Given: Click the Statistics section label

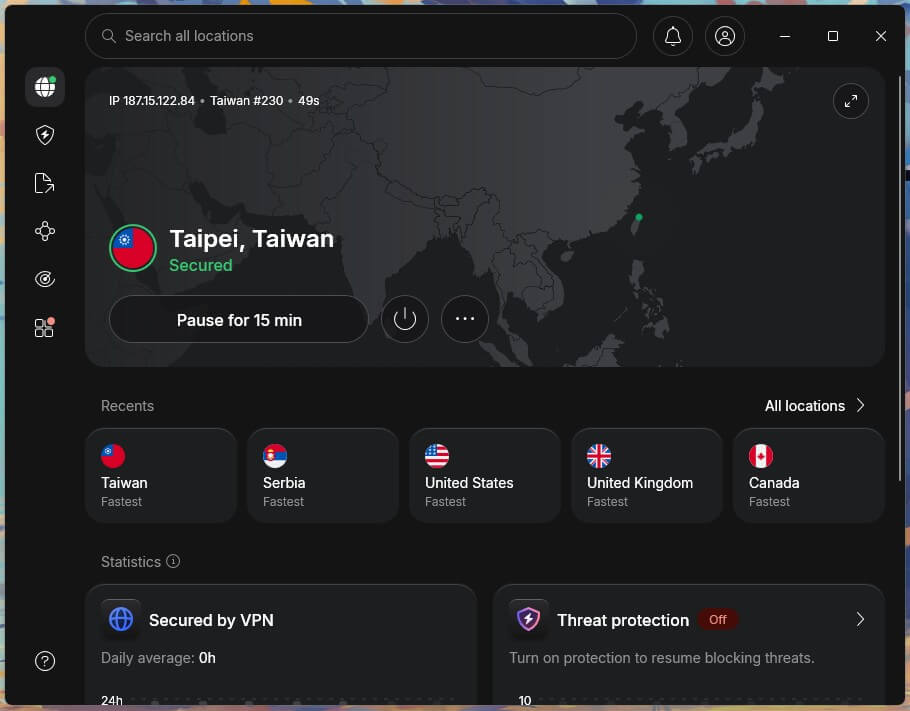Looking at the screenshot, I should [x=131, y=562].
